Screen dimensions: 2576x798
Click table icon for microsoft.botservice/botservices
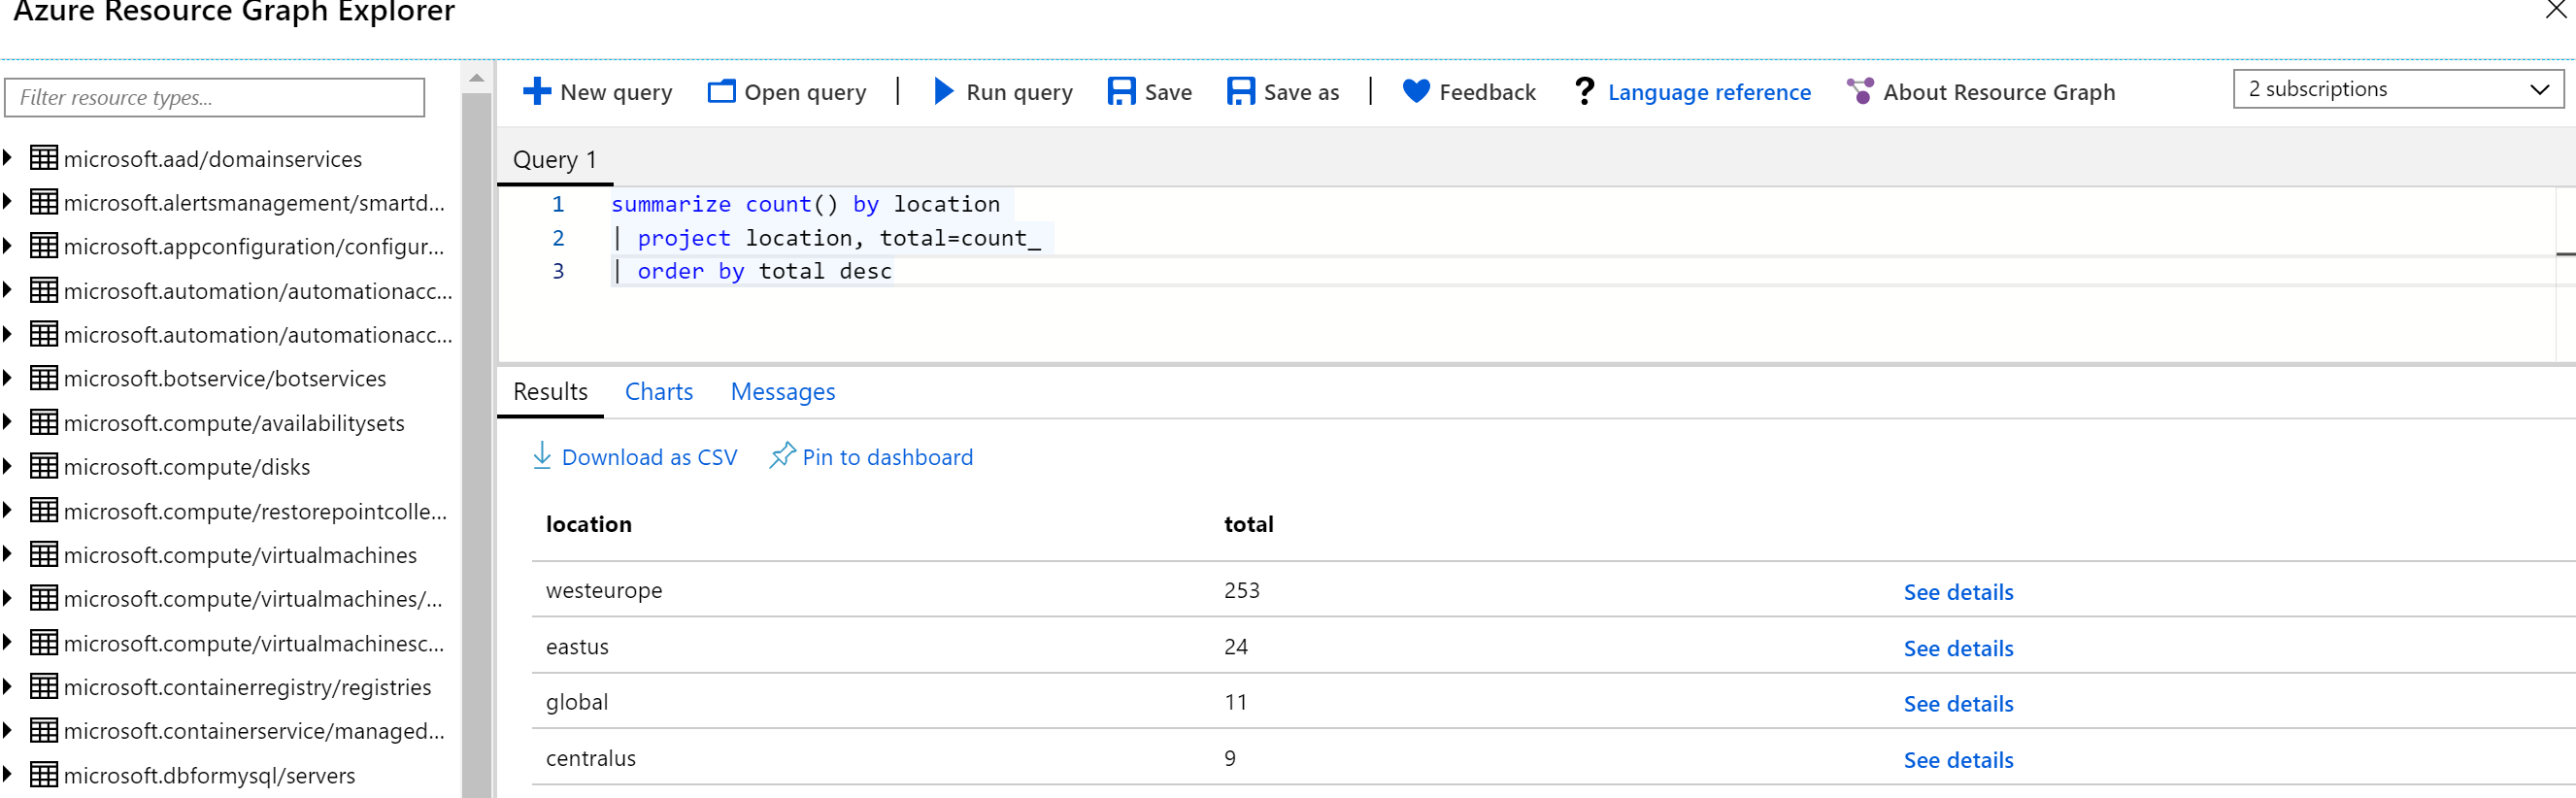(x=44, y=378)
